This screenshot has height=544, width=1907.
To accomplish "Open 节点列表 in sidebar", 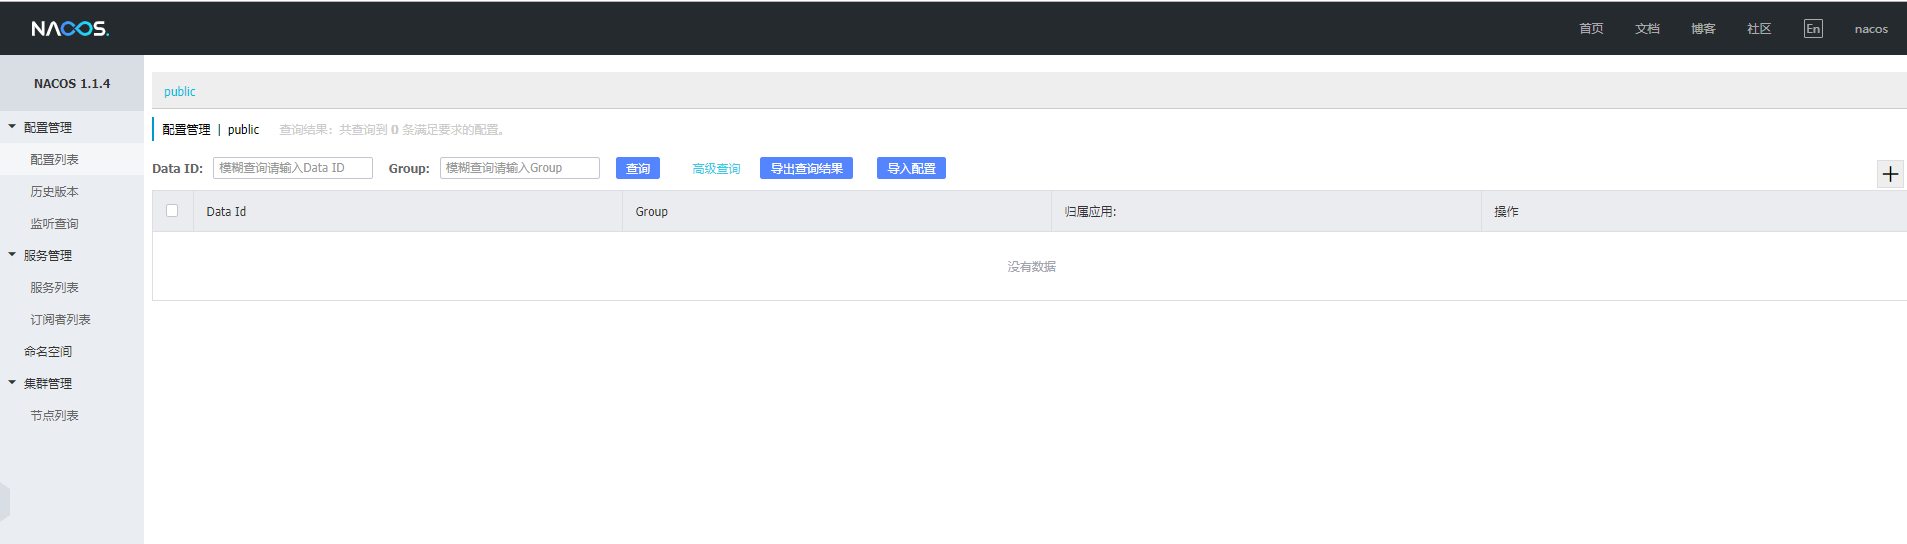I will point(54,416).
